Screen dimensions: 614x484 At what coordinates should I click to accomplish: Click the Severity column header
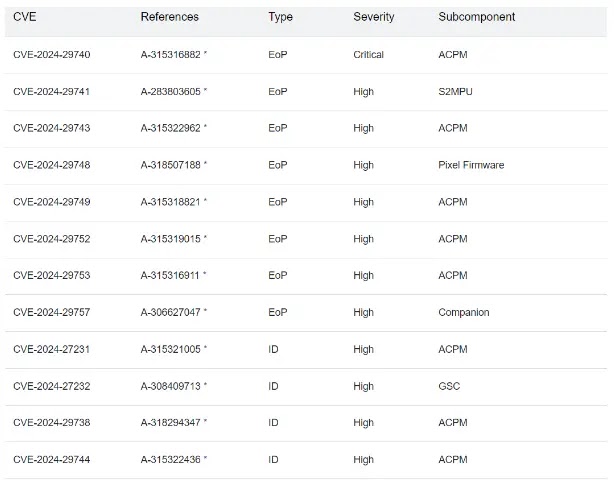coord(374,17)
